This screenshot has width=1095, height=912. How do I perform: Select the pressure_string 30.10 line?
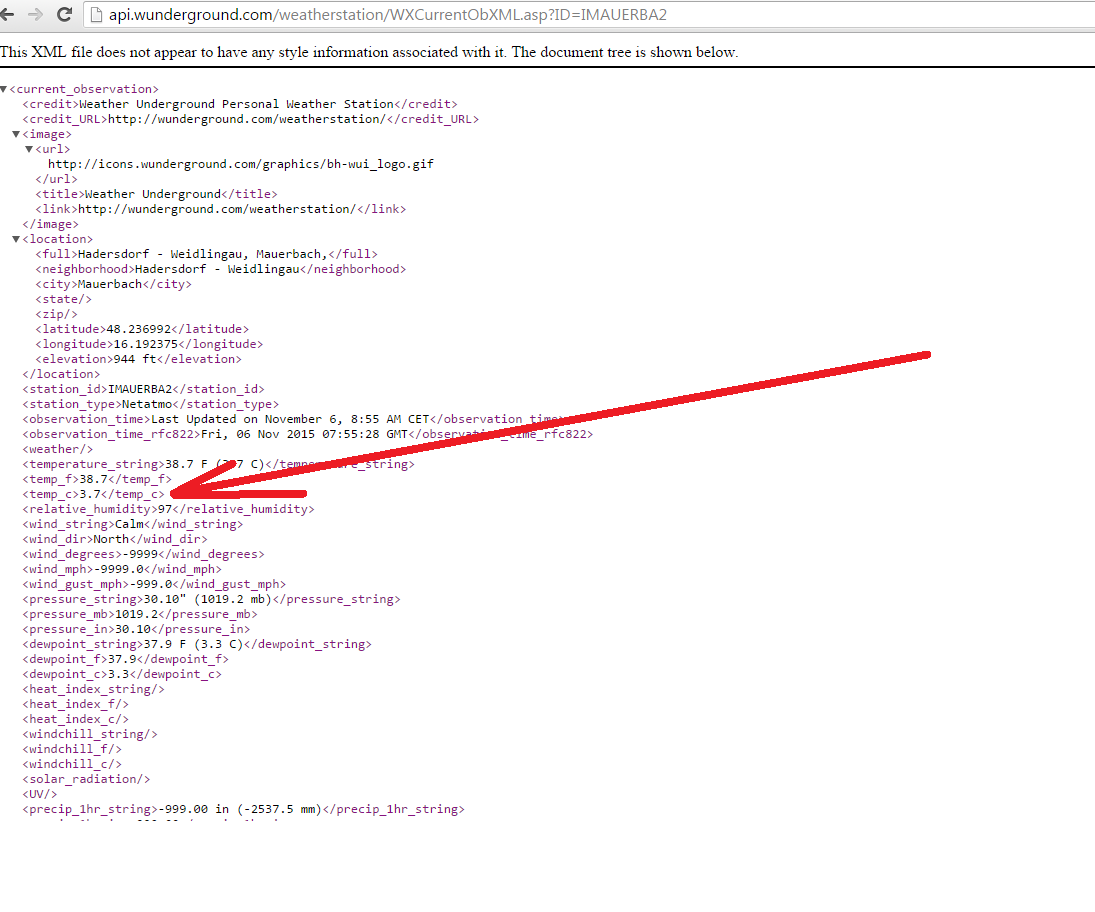[x=211, y=599]
